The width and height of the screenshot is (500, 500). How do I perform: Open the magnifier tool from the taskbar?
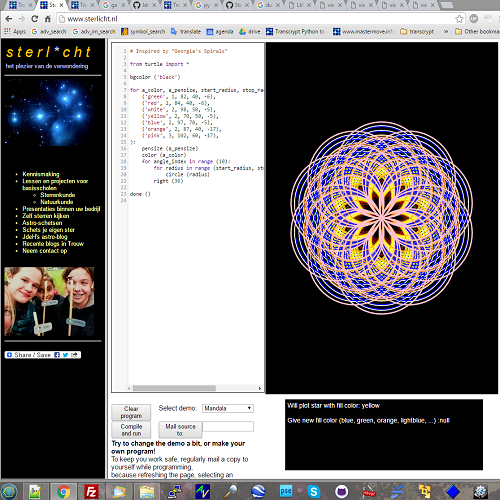click(x=231, y=491)
